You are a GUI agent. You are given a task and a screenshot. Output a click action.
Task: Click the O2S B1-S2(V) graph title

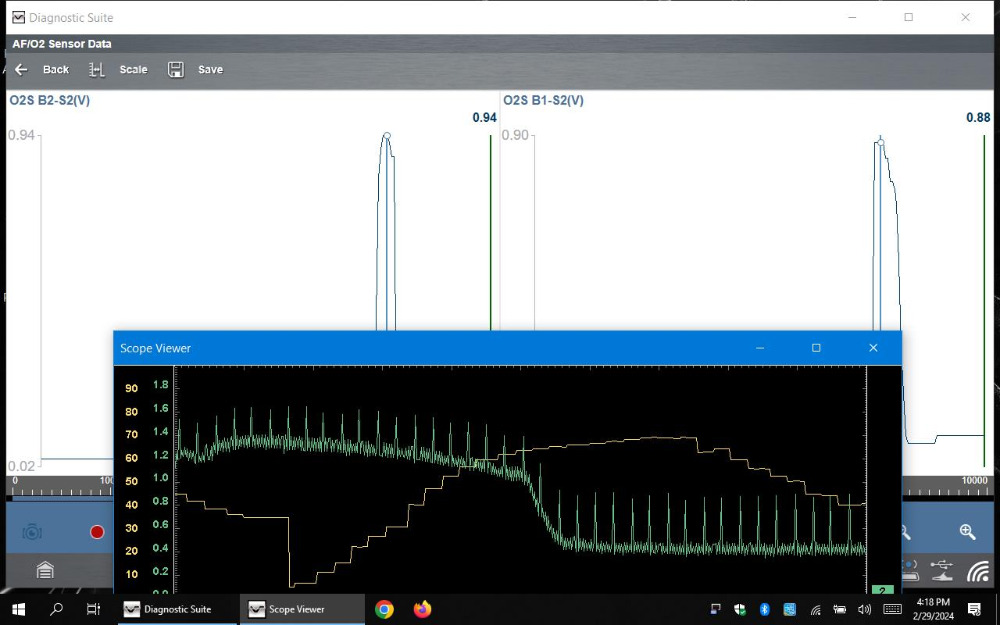pyautogui.click(x=543, y=101)
